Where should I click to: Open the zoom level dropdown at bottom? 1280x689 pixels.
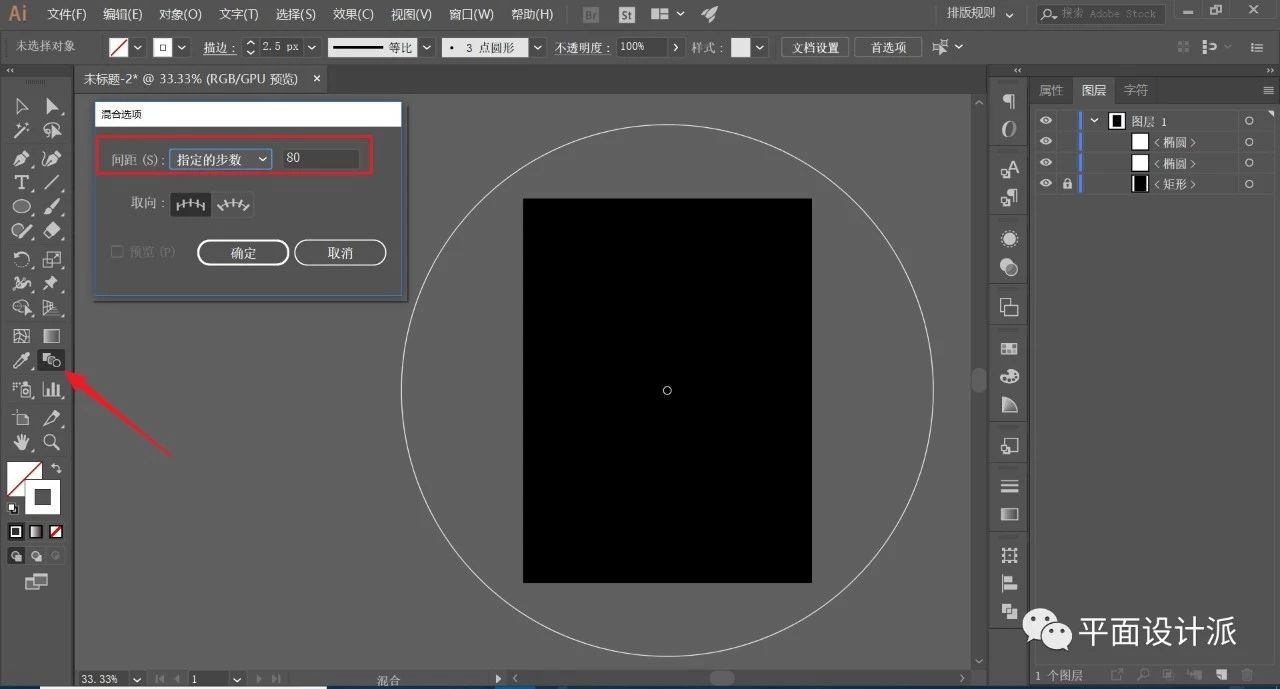point(137,679)
